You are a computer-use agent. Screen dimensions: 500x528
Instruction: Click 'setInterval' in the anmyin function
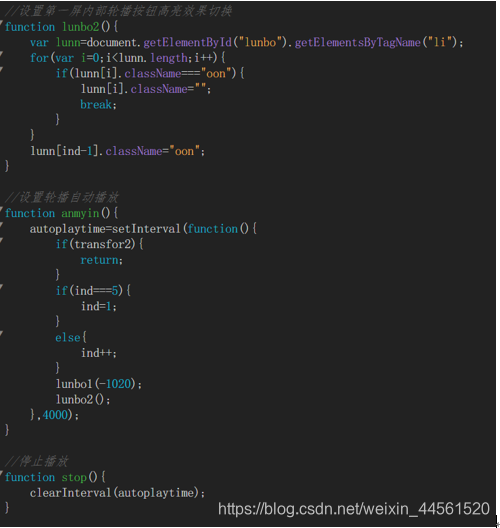[146, 229]
